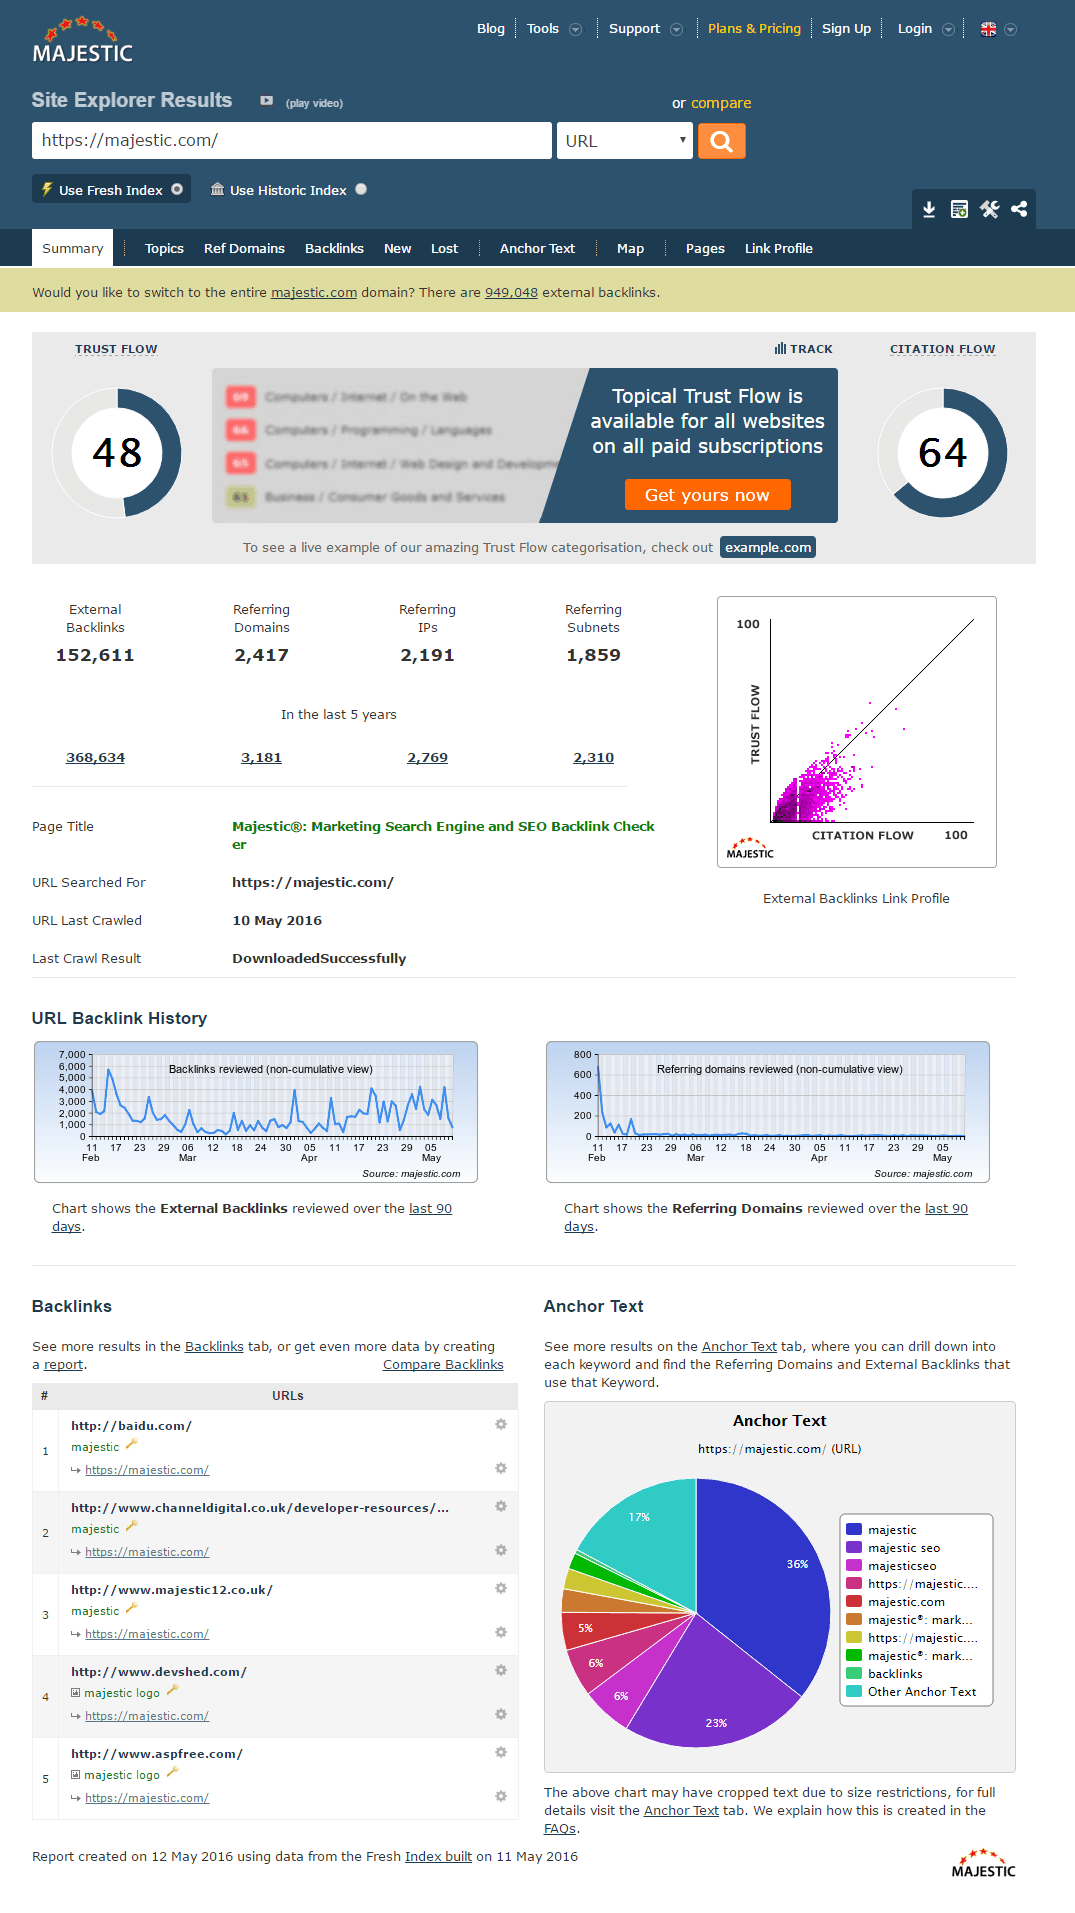Click the Historic Index building icon

[217, 189]
